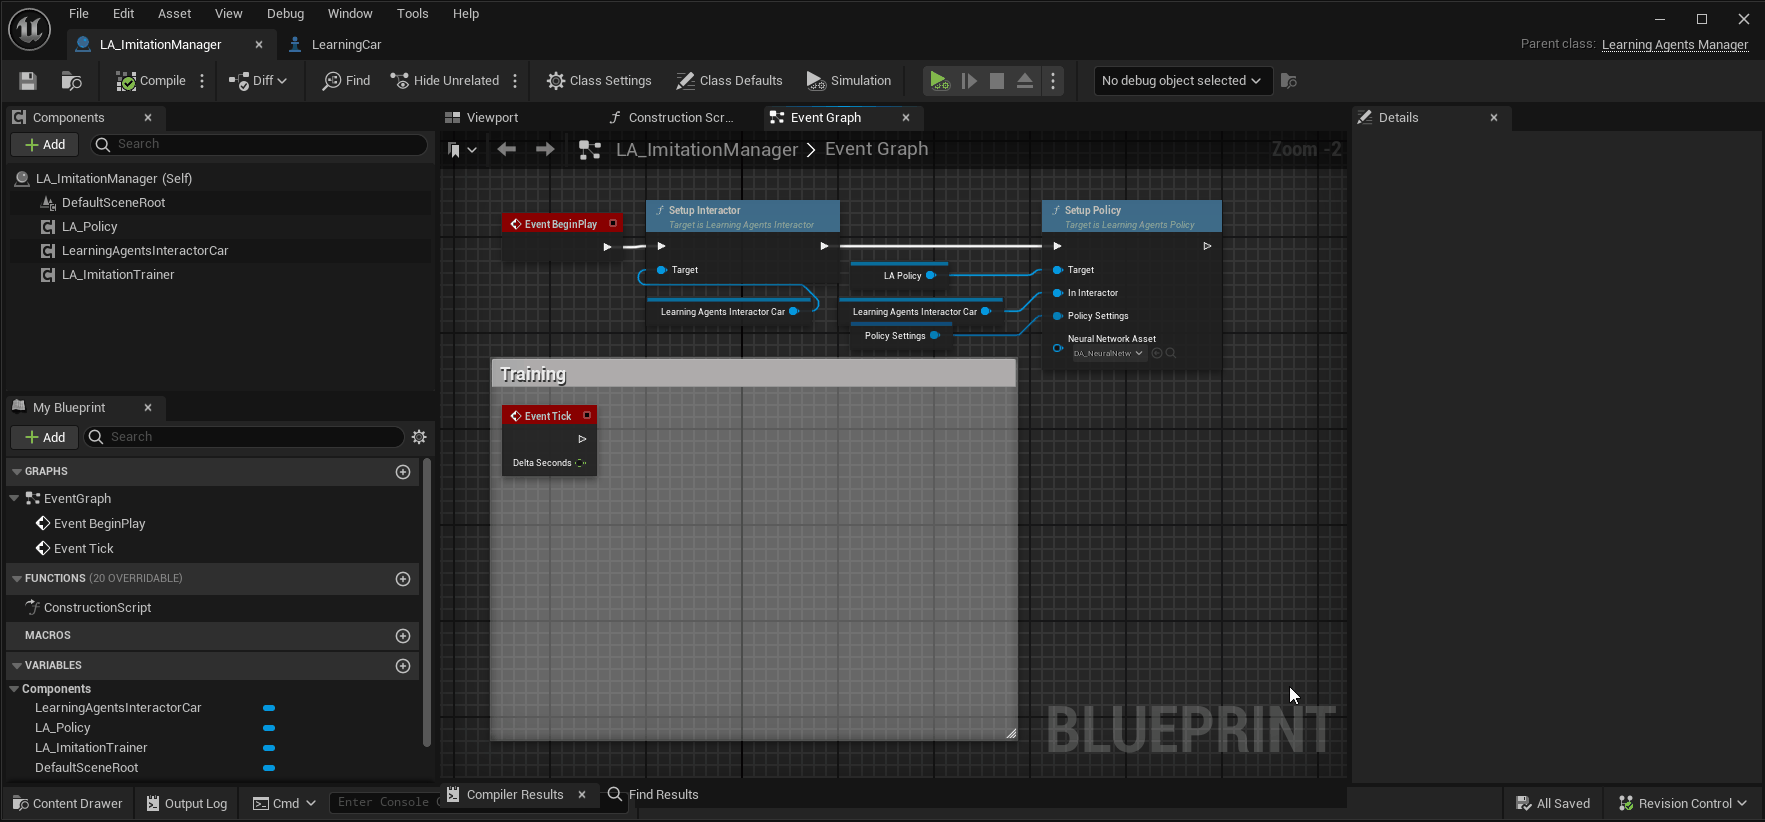Click LA_ImitationManager breadcrumb
This screenshot has width=1765, height=822.
pos(707,150)
